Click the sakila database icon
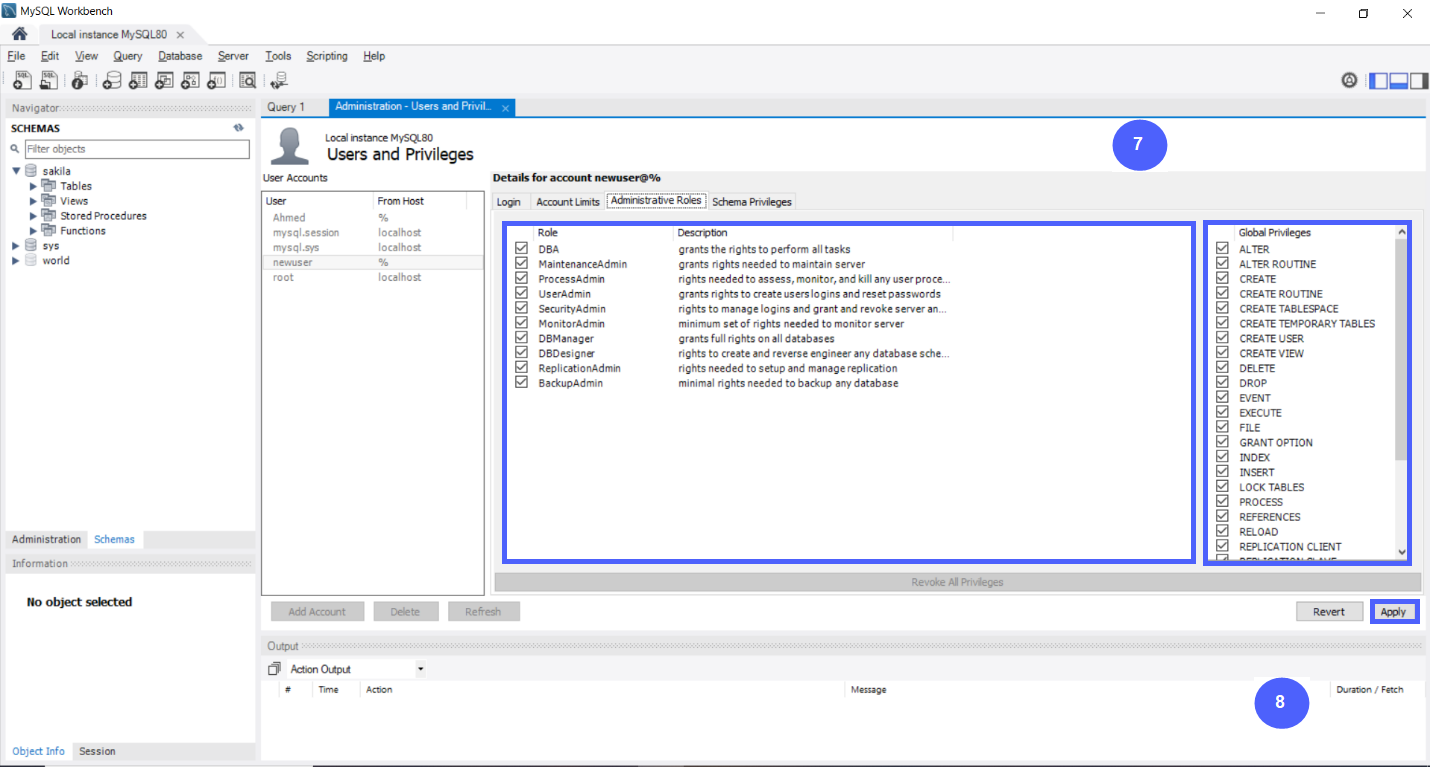 [x=31, y=171]
